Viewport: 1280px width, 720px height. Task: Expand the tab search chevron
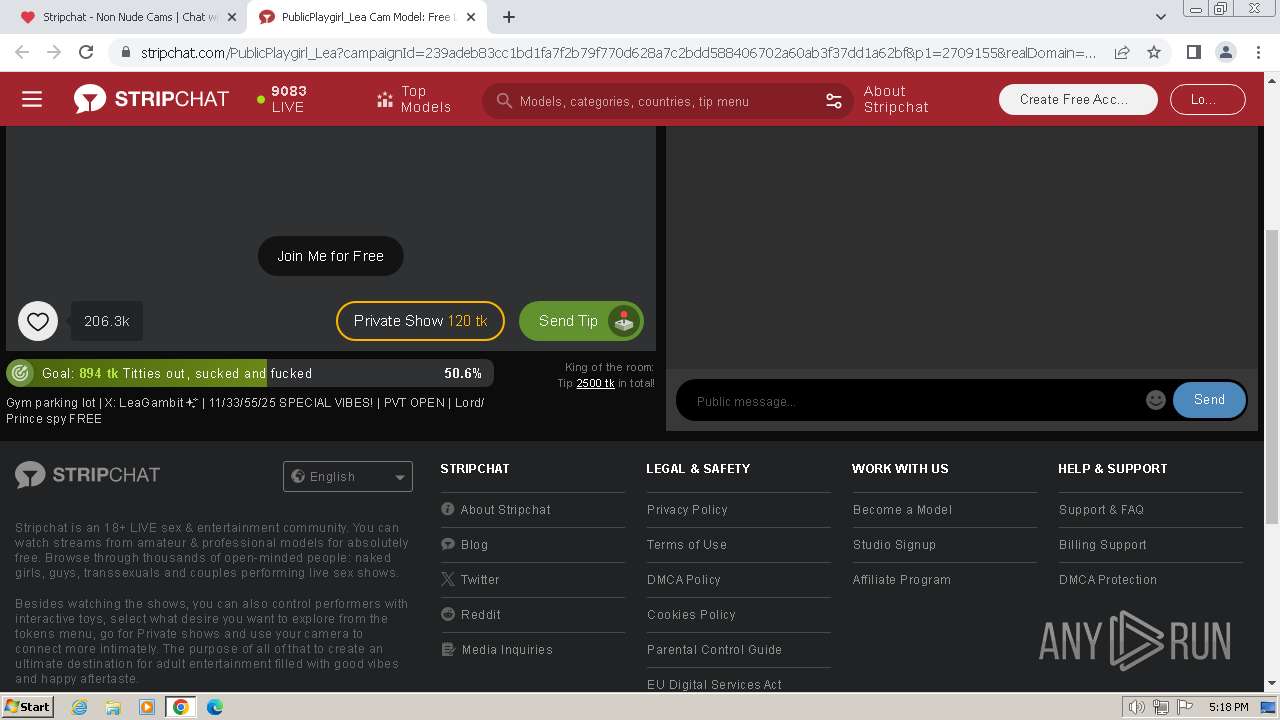click(1161, 17)
